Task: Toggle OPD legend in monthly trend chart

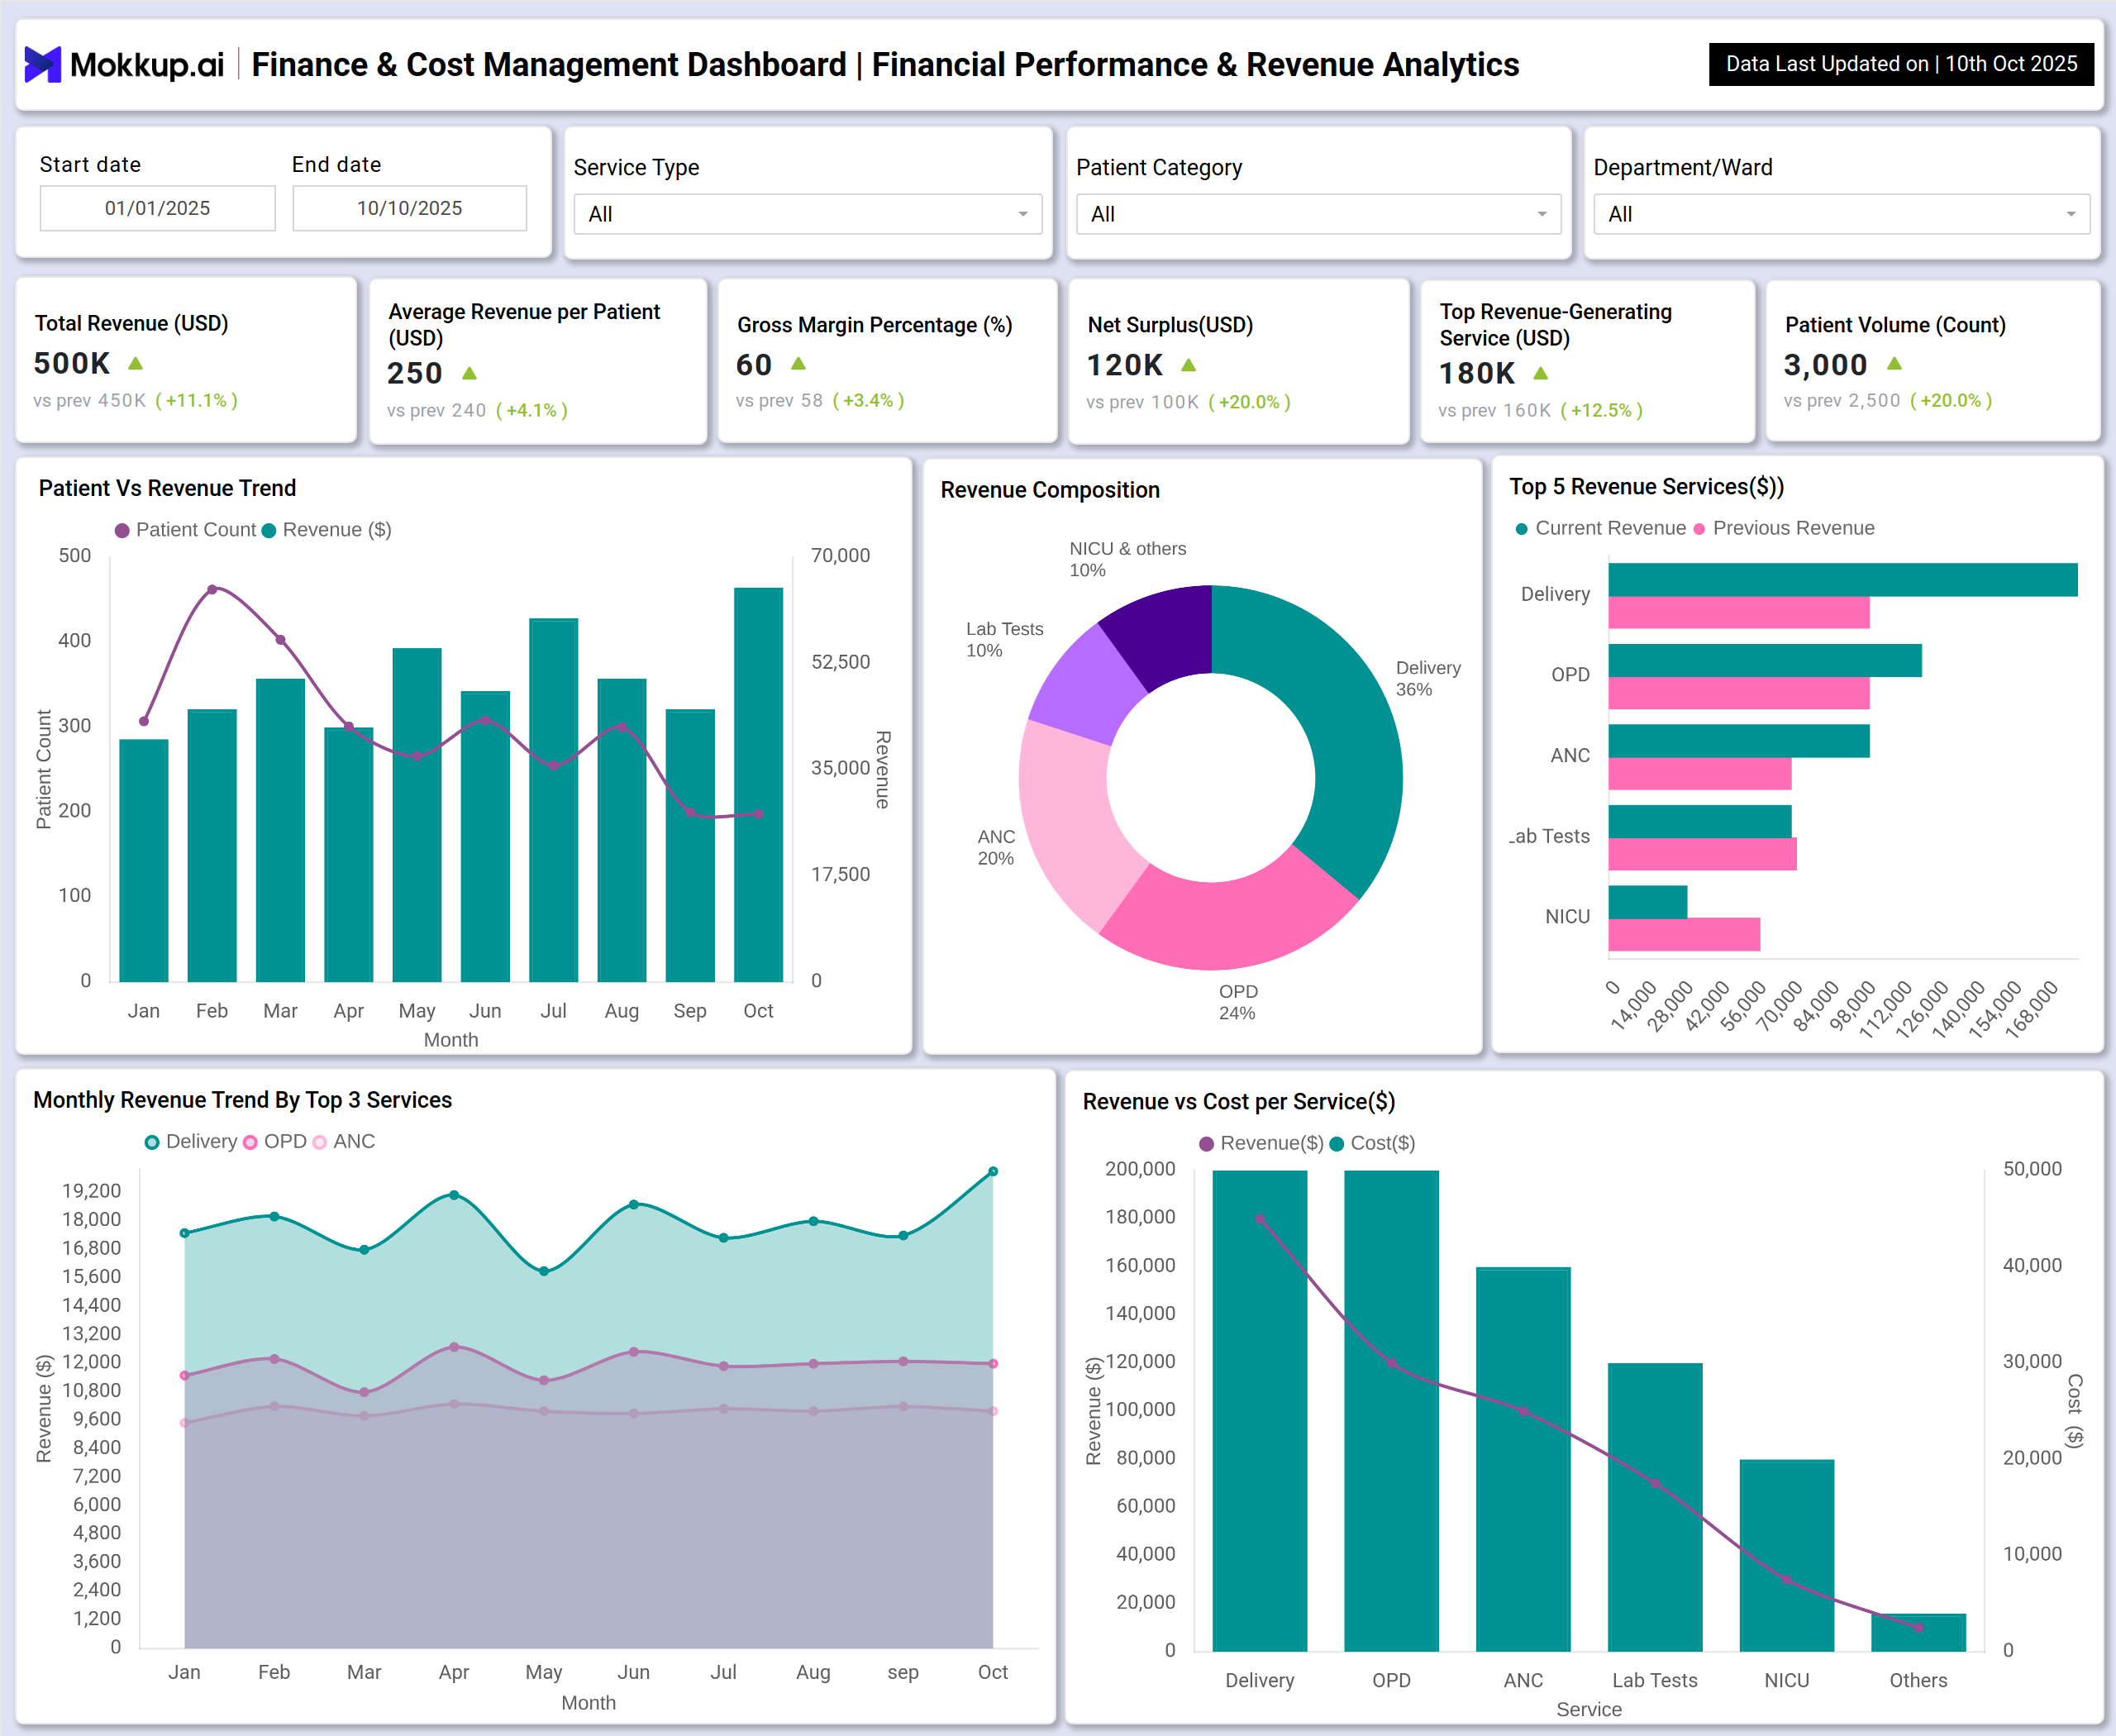Action: pos(275,1142)
